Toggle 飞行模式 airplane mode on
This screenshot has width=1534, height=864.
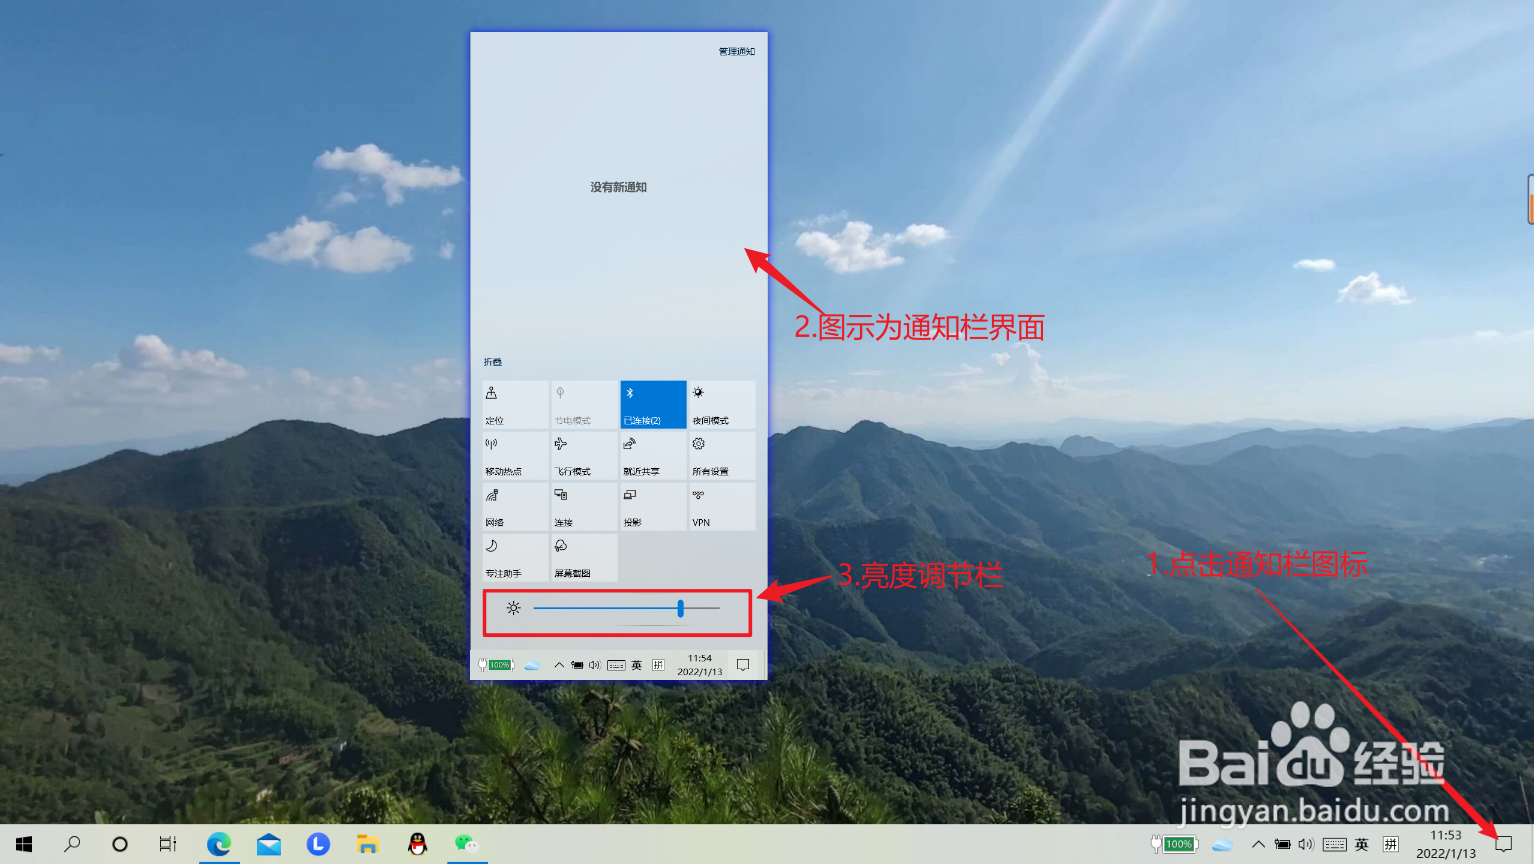coord(584,455)
